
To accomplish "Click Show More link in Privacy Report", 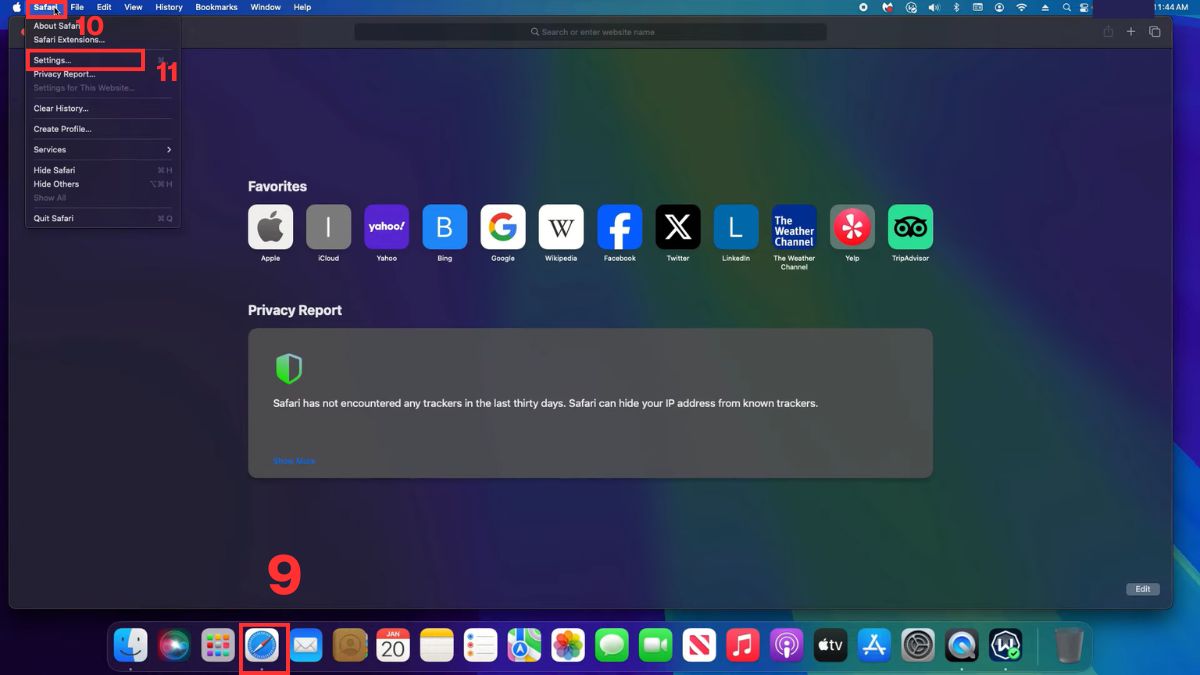I will pos(294,461).
